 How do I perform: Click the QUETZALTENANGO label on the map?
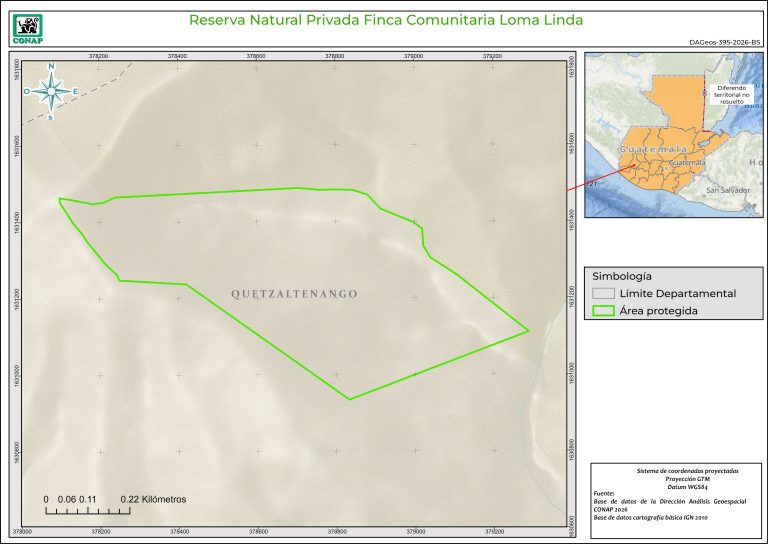coord(294,294)
